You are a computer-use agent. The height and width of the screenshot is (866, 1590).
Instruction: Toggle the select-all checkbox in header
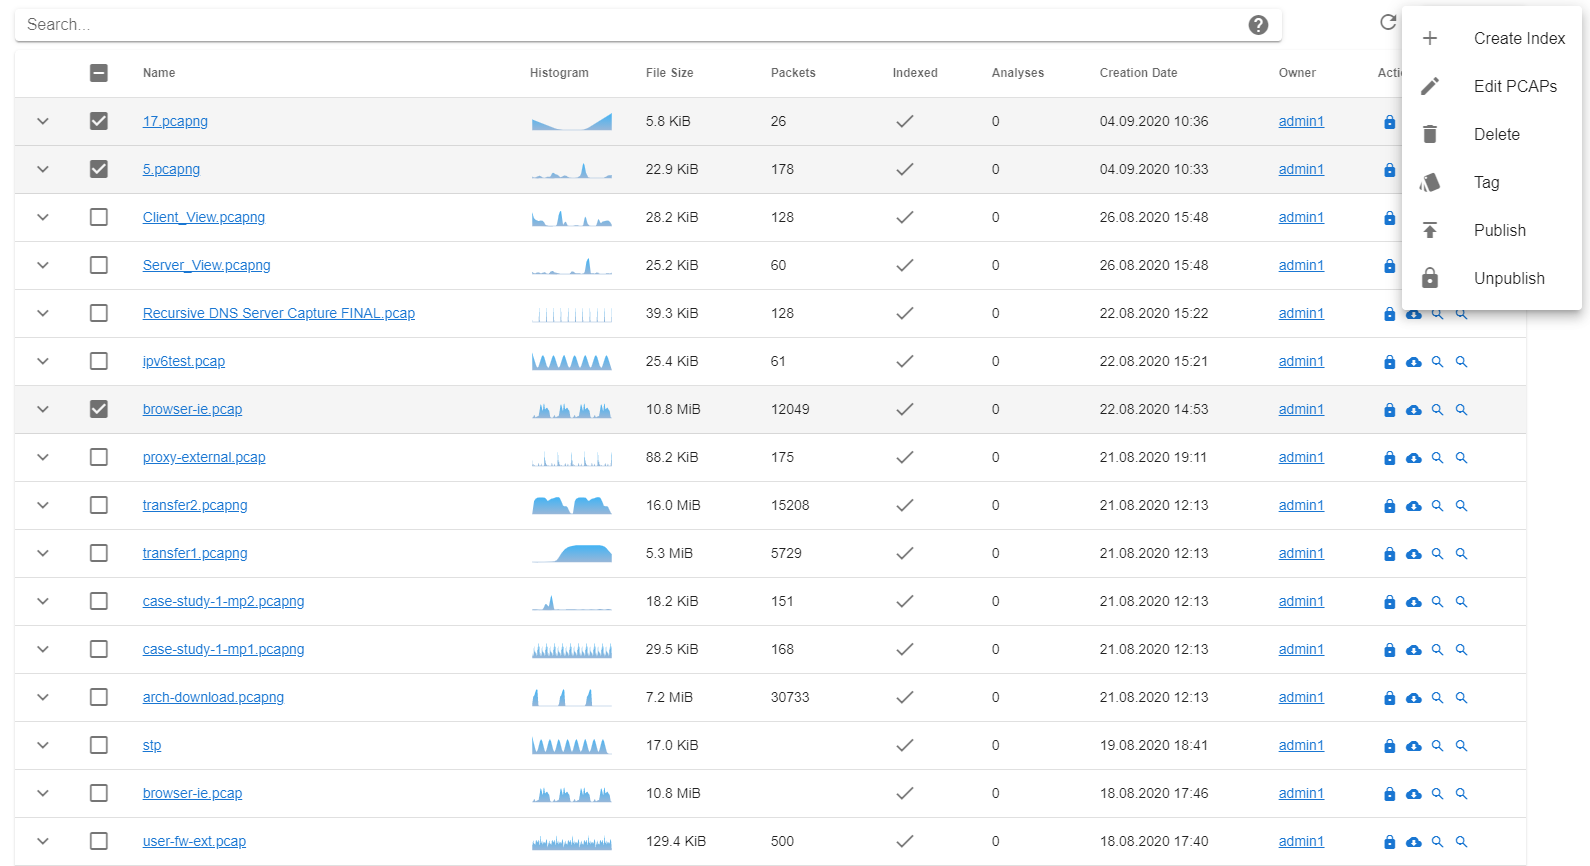(x=99, y=73)
